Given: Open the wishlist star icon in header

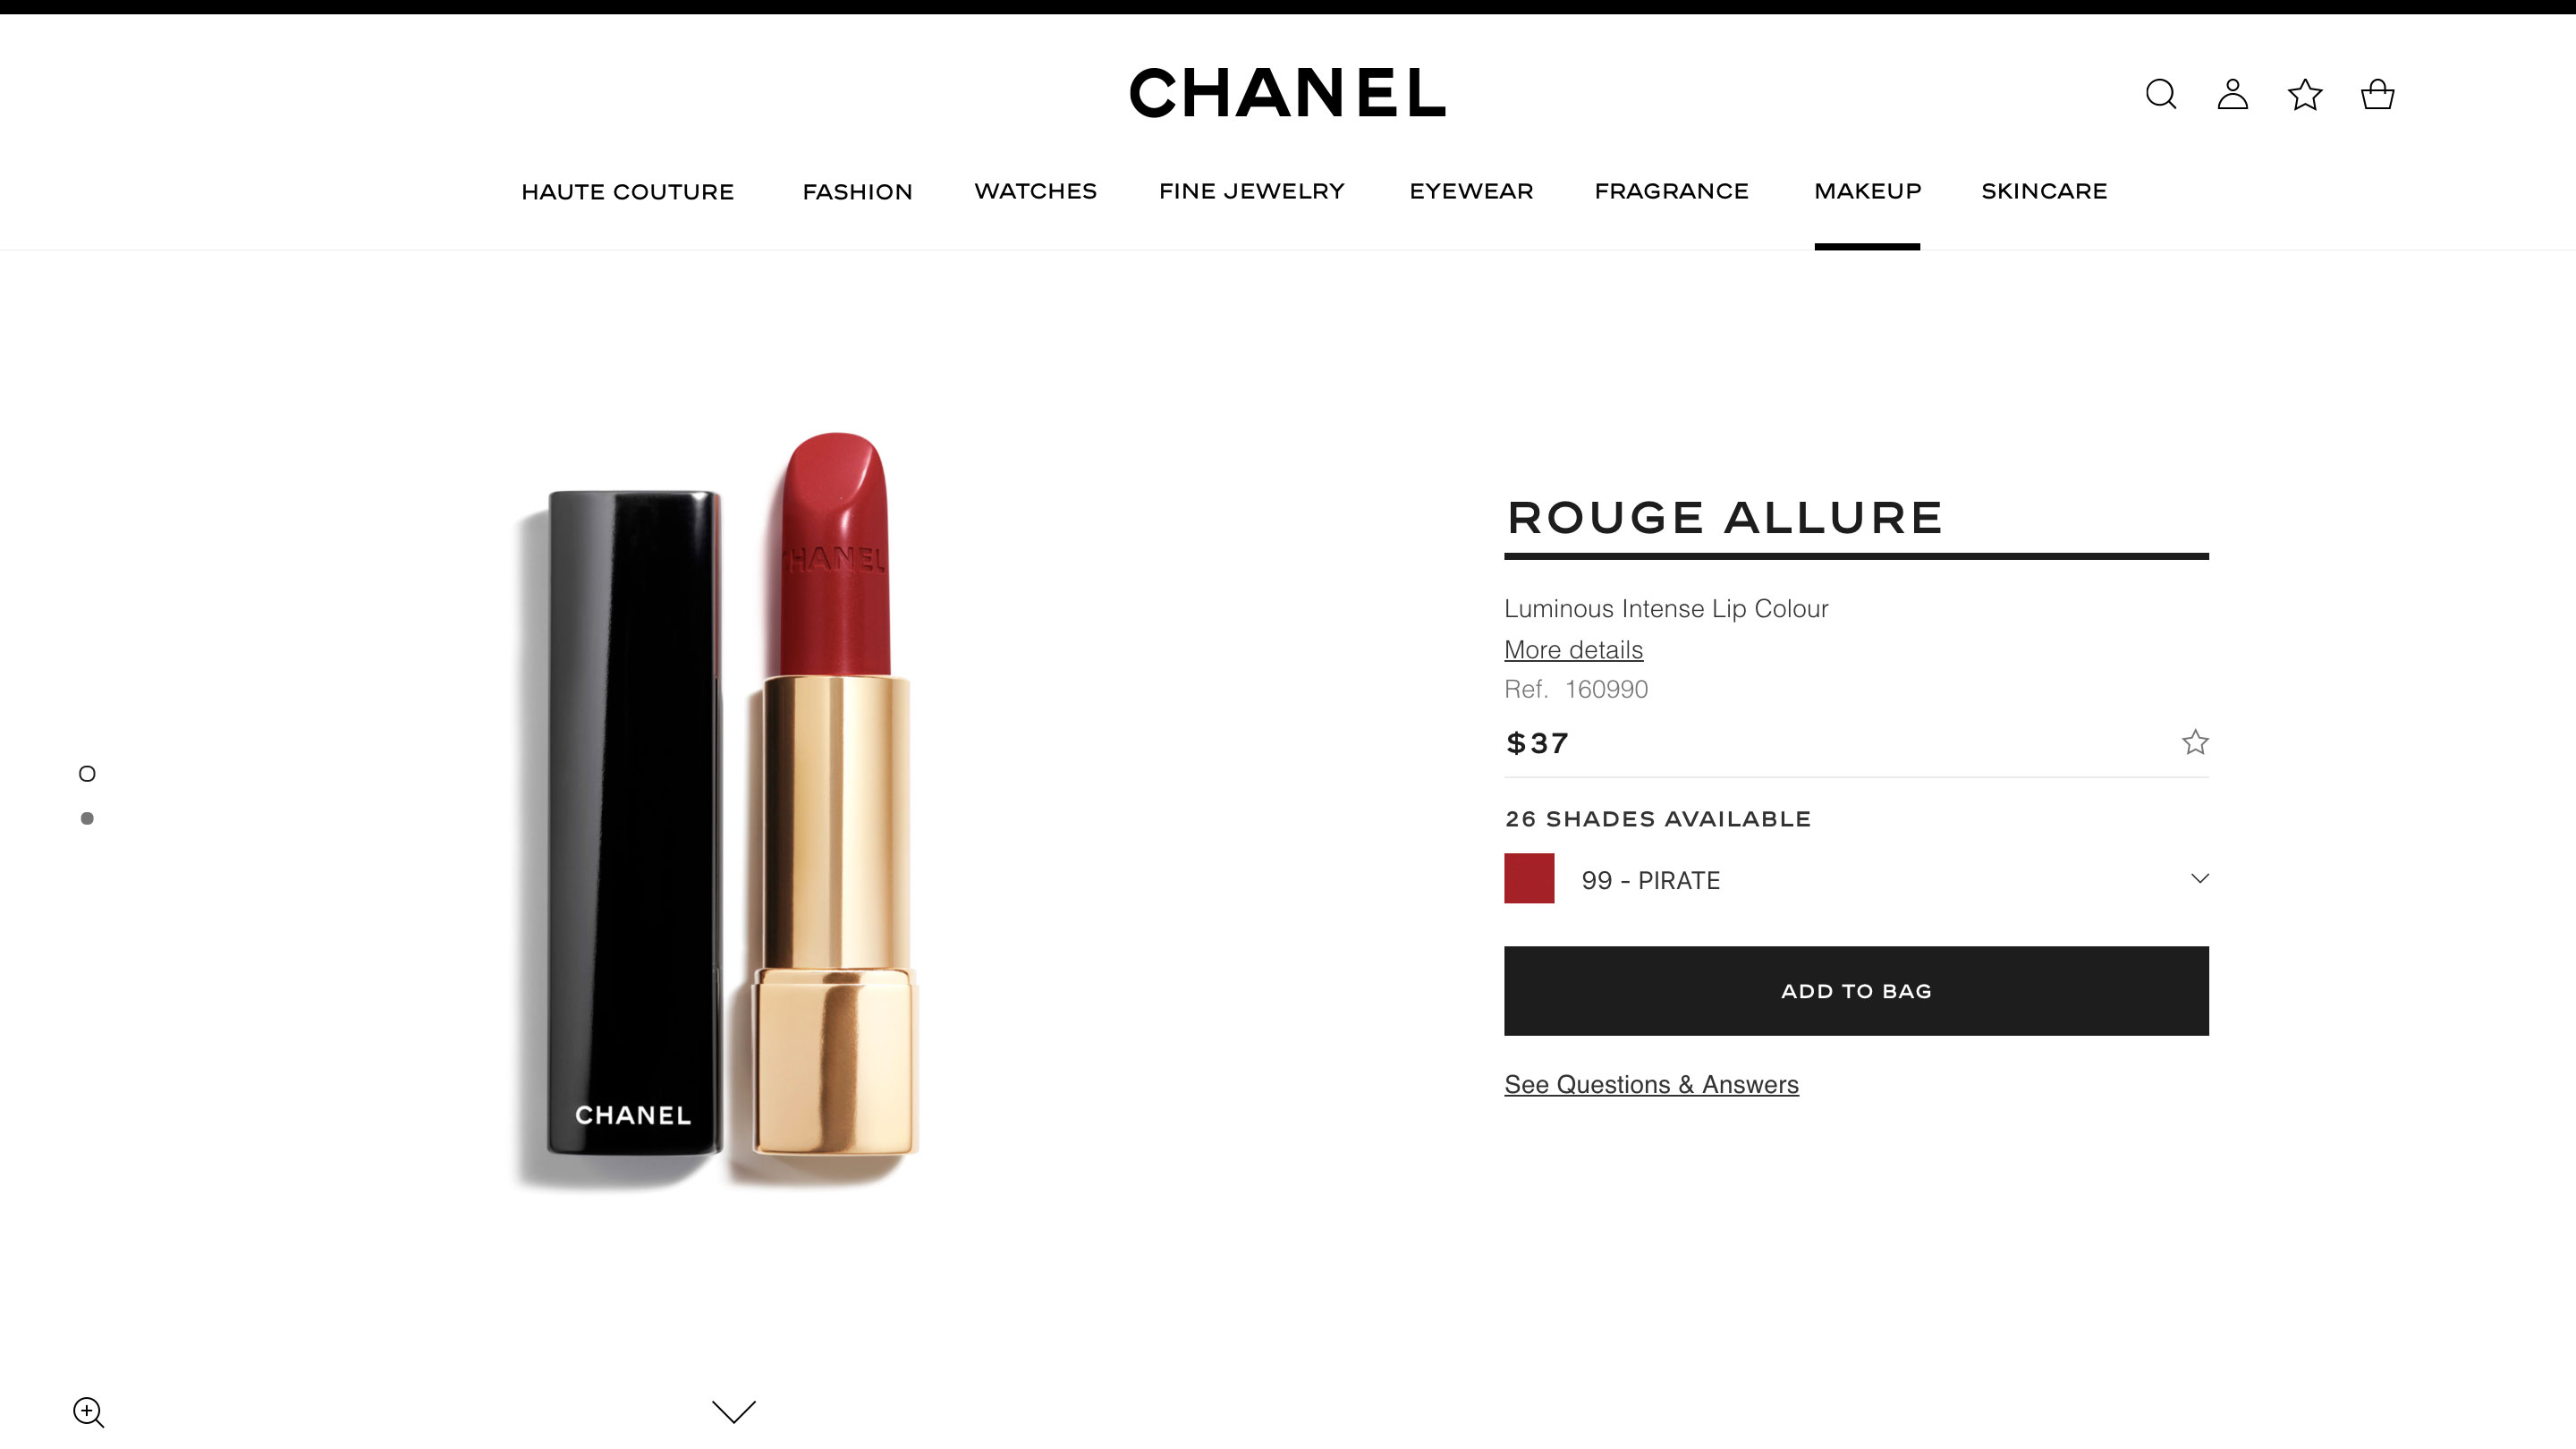Looking at the screenshot, I should 2305,94.
